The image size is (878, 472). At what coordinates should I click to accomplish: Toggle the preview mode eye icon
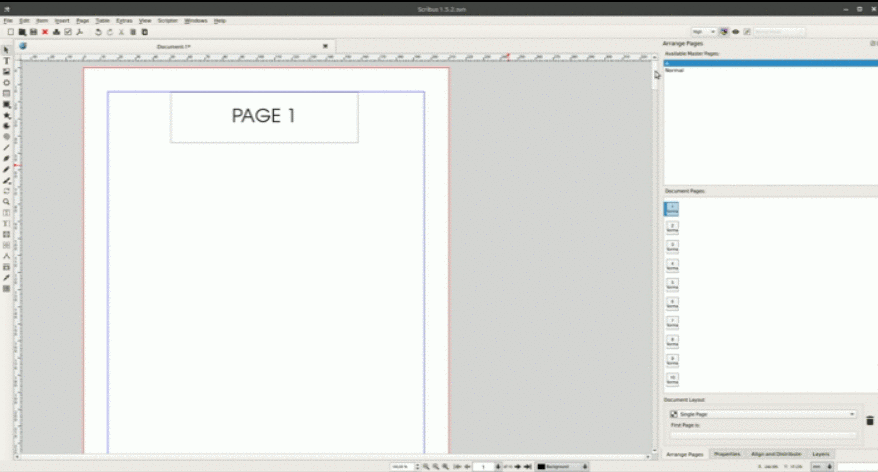click(735, 32)
